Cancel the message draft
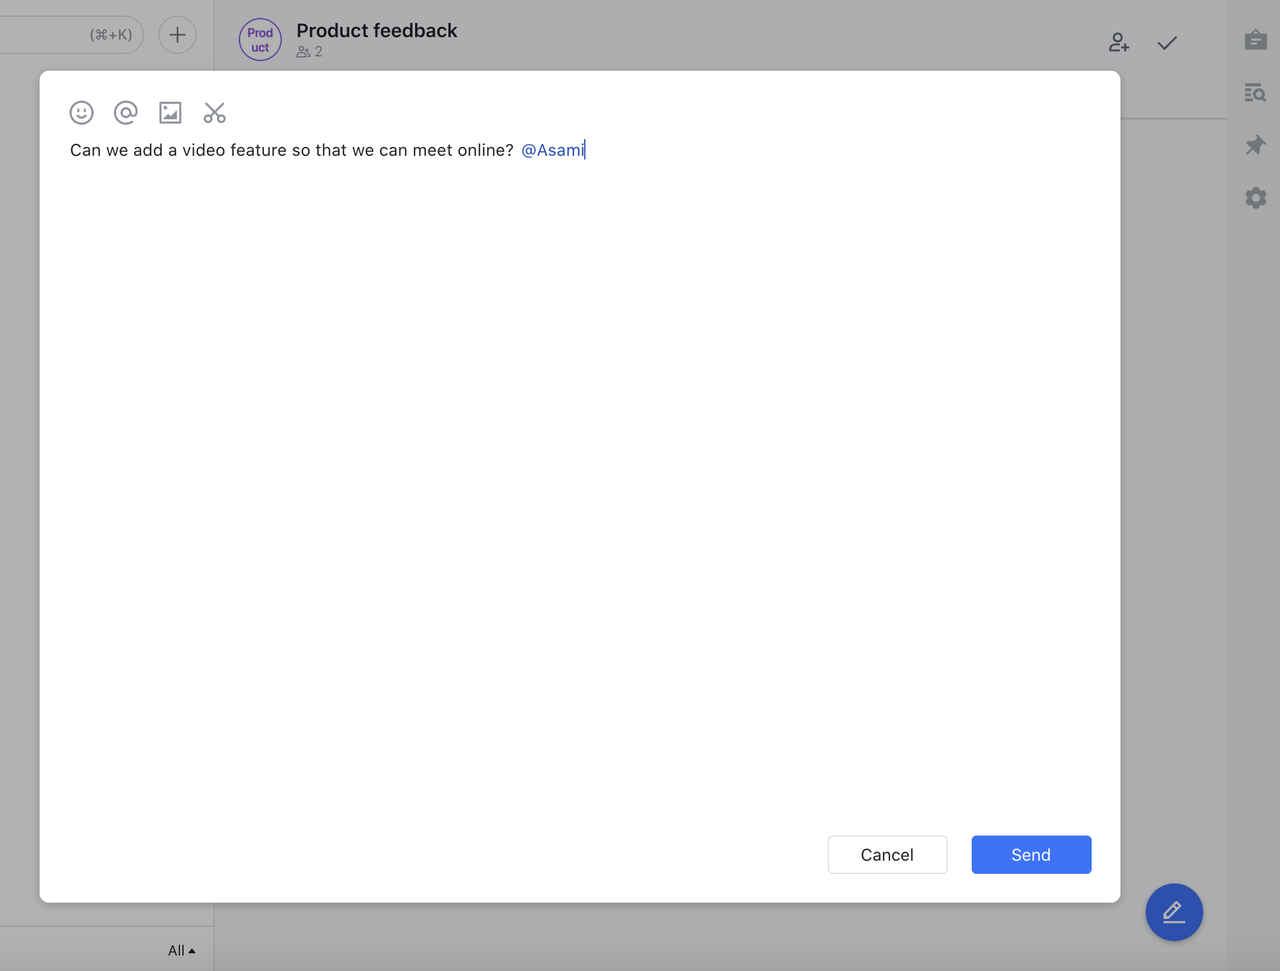Screen dimensions: 1280x971 887,855
